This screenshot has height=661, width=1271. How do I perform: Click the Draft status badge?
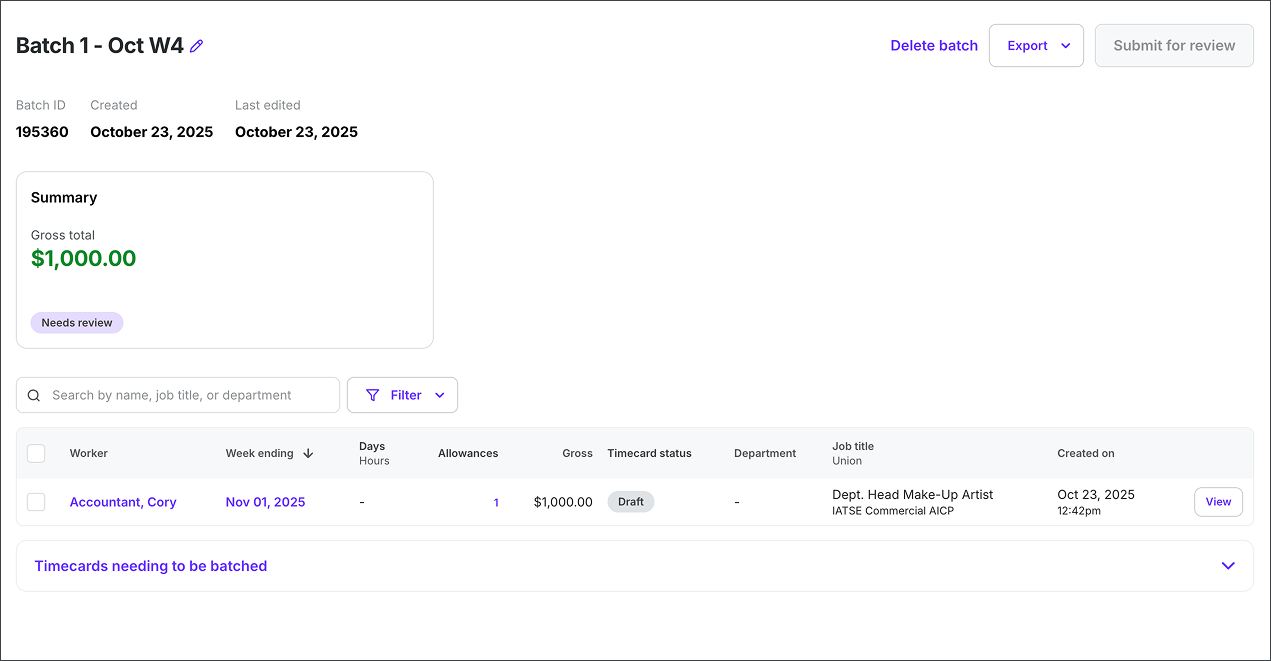point(631,502)
